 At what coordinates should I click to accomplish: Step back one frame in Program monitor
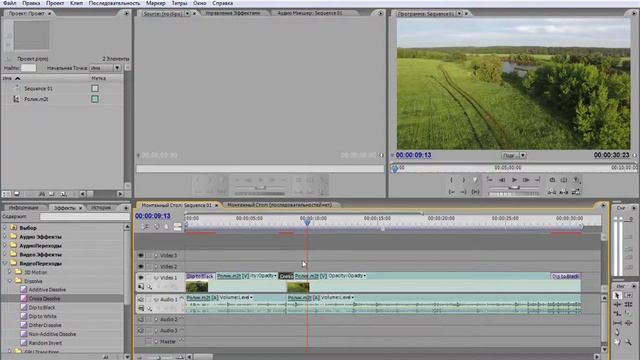pos(502,180)
